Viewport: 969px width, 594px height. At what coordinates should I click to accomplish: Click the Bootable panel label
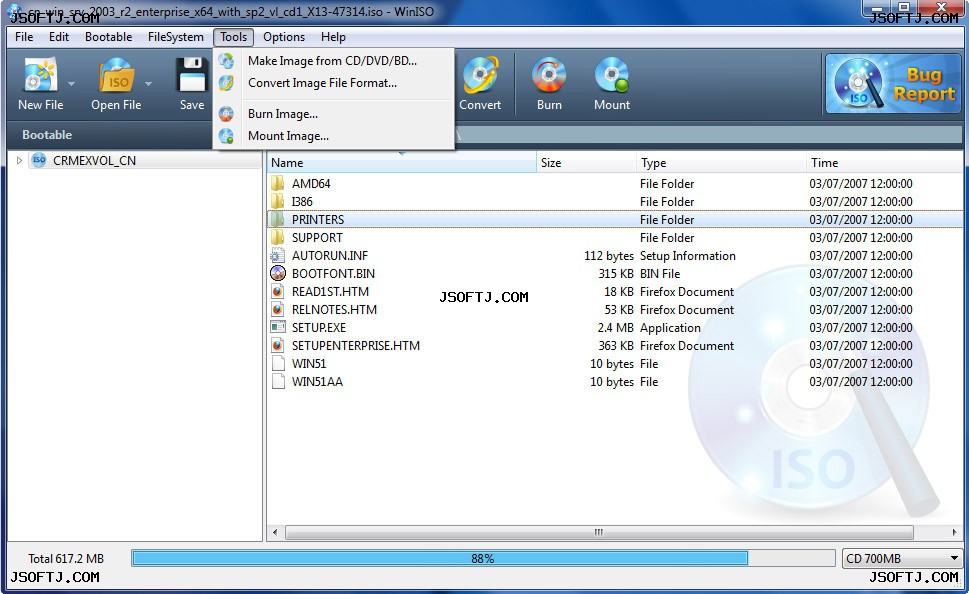tap(47, 135)
